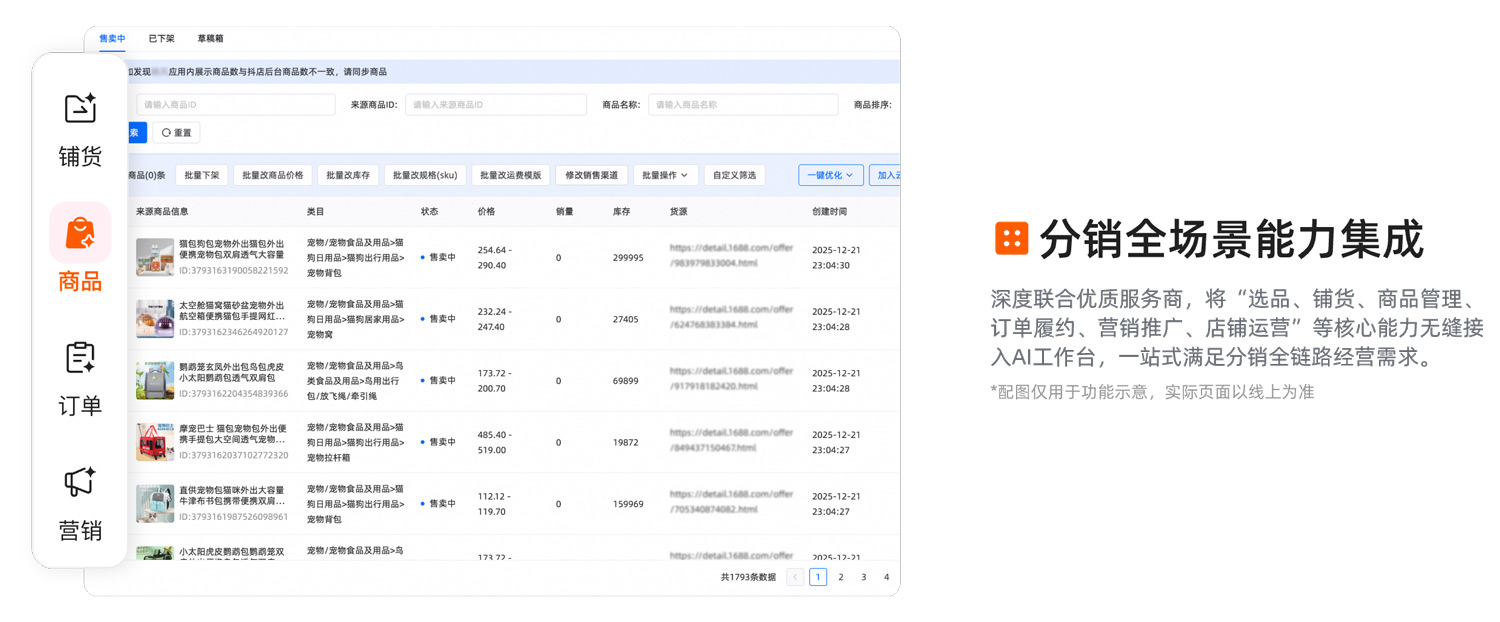Image resolution: width=1500 pixels, height=622 pixels.
Task: Click the 重置 reset button
Action: tap(176, 132)
